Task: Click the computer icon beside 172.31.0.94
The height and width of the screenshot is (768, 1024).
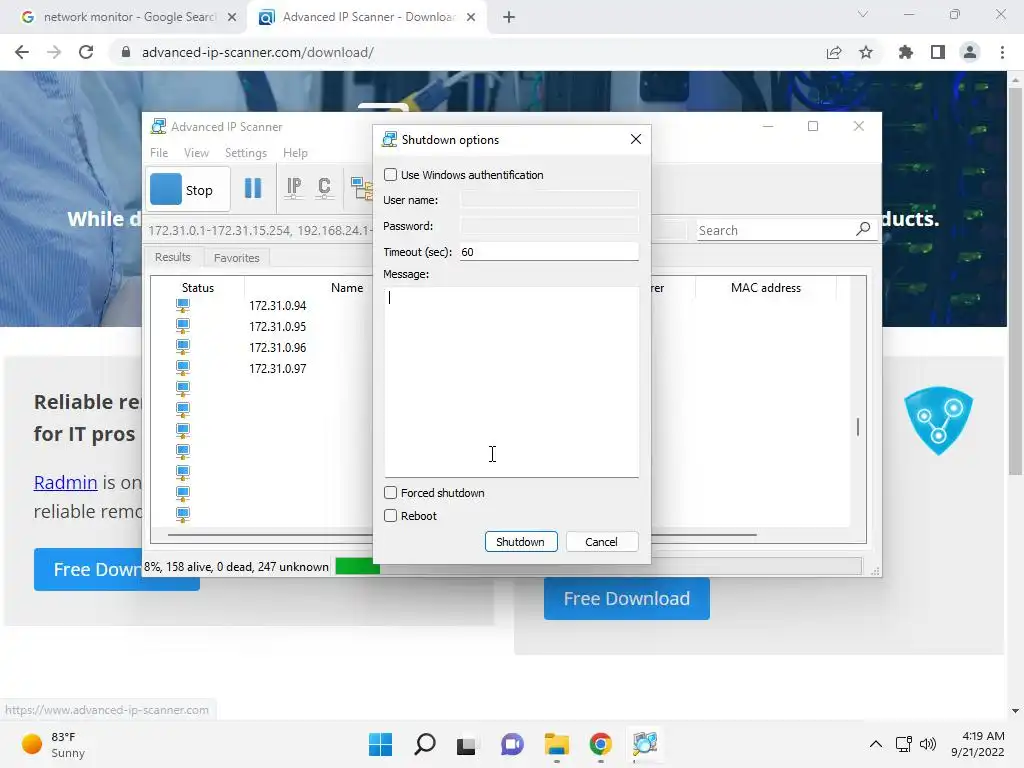Action: coord(183,305)
